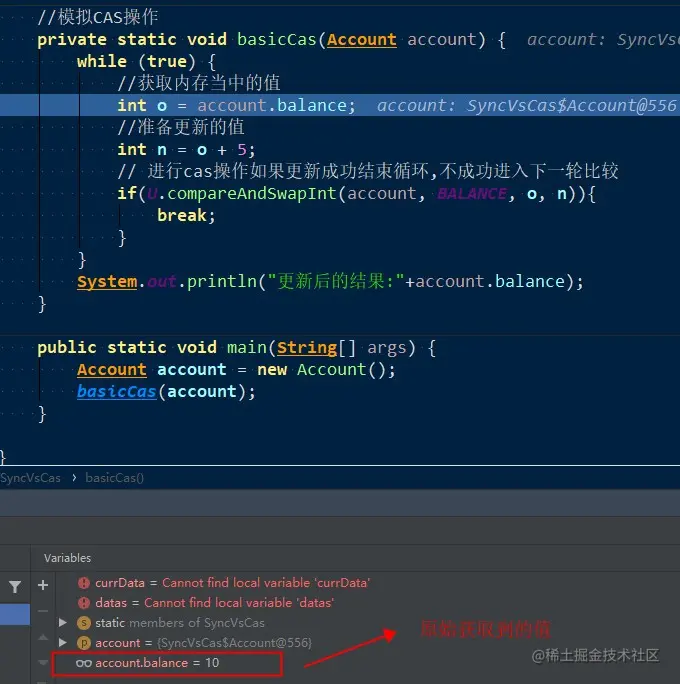Click the frames filter funnel icon
Screen dimensions: 680x684
click(x=15, y=587)
